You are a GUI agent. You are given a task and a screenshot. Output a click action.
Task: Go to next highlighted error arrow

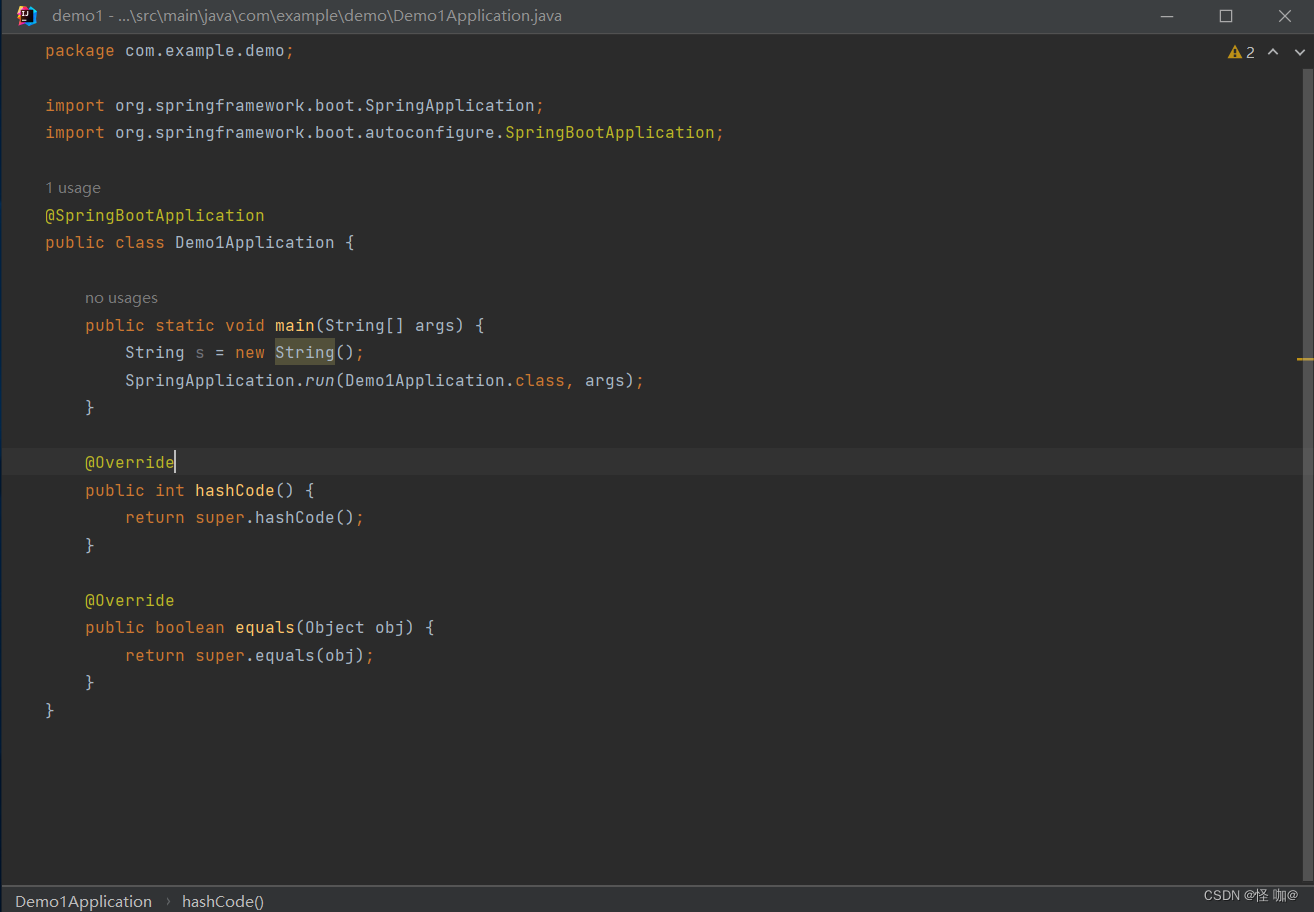1300,52
